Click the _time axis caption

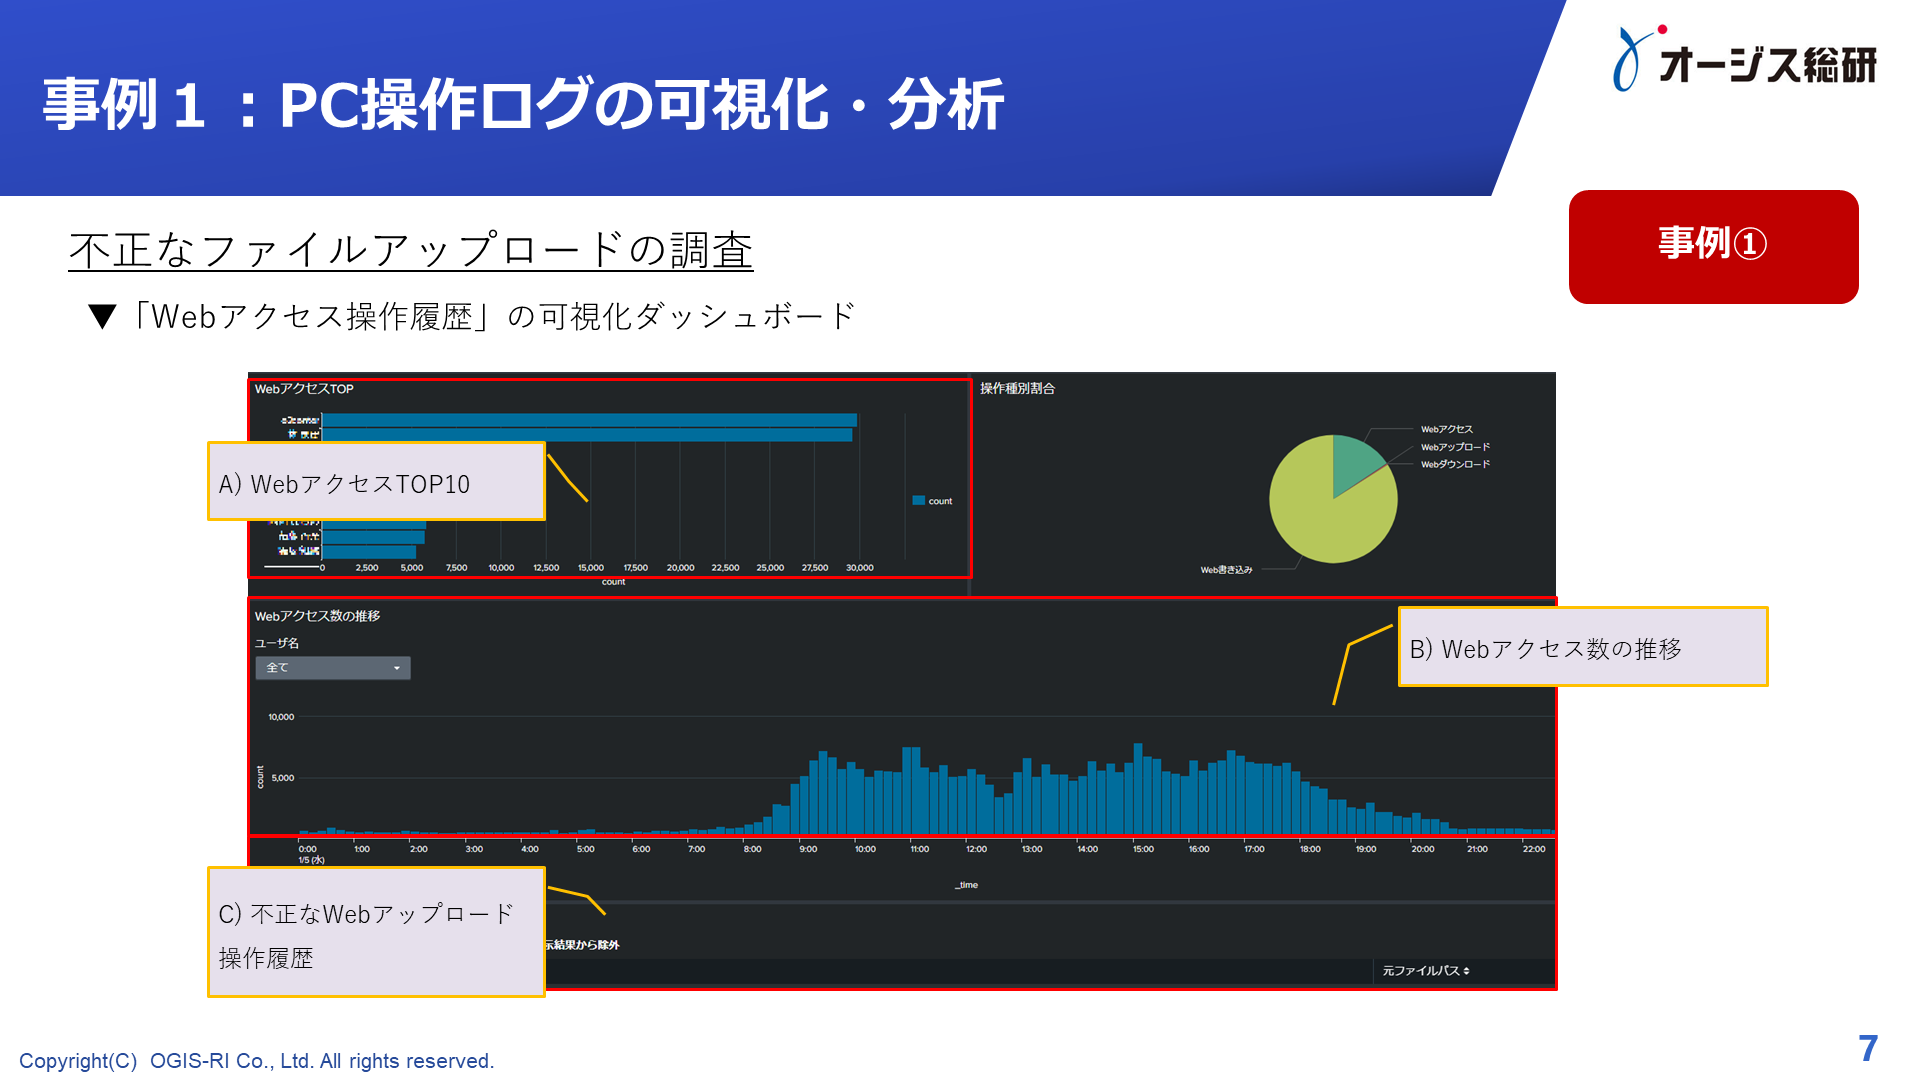pos(966,885)
